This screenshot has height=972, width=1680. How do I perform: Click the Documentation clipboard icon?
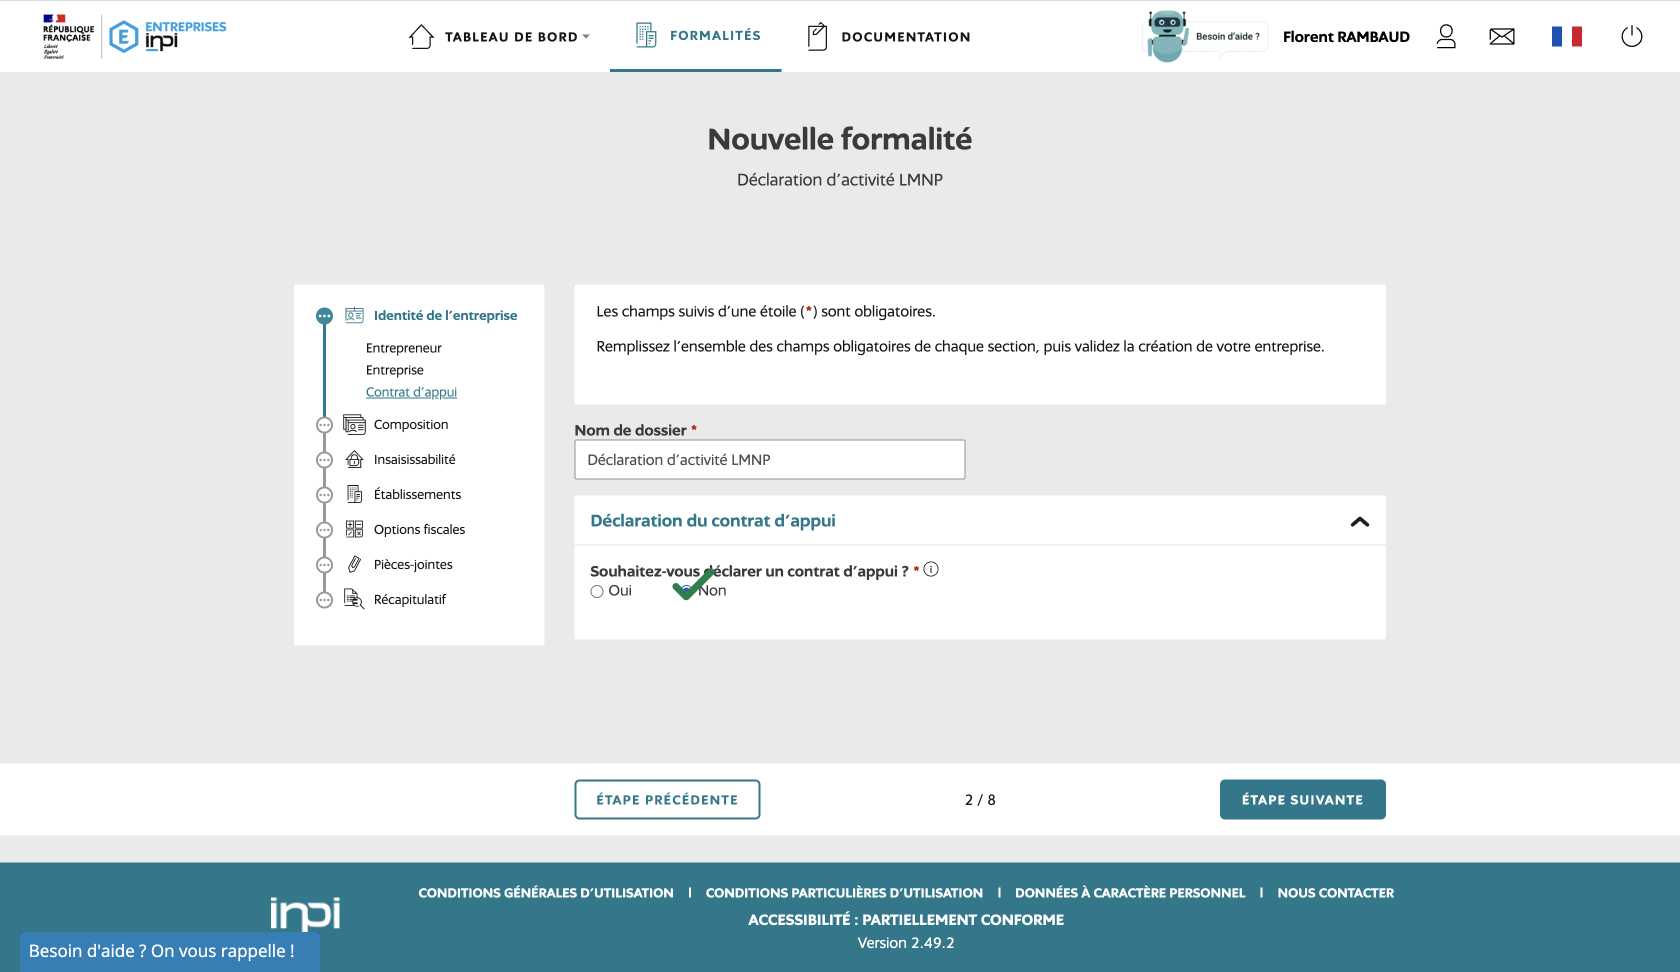[x=817, y=37]
